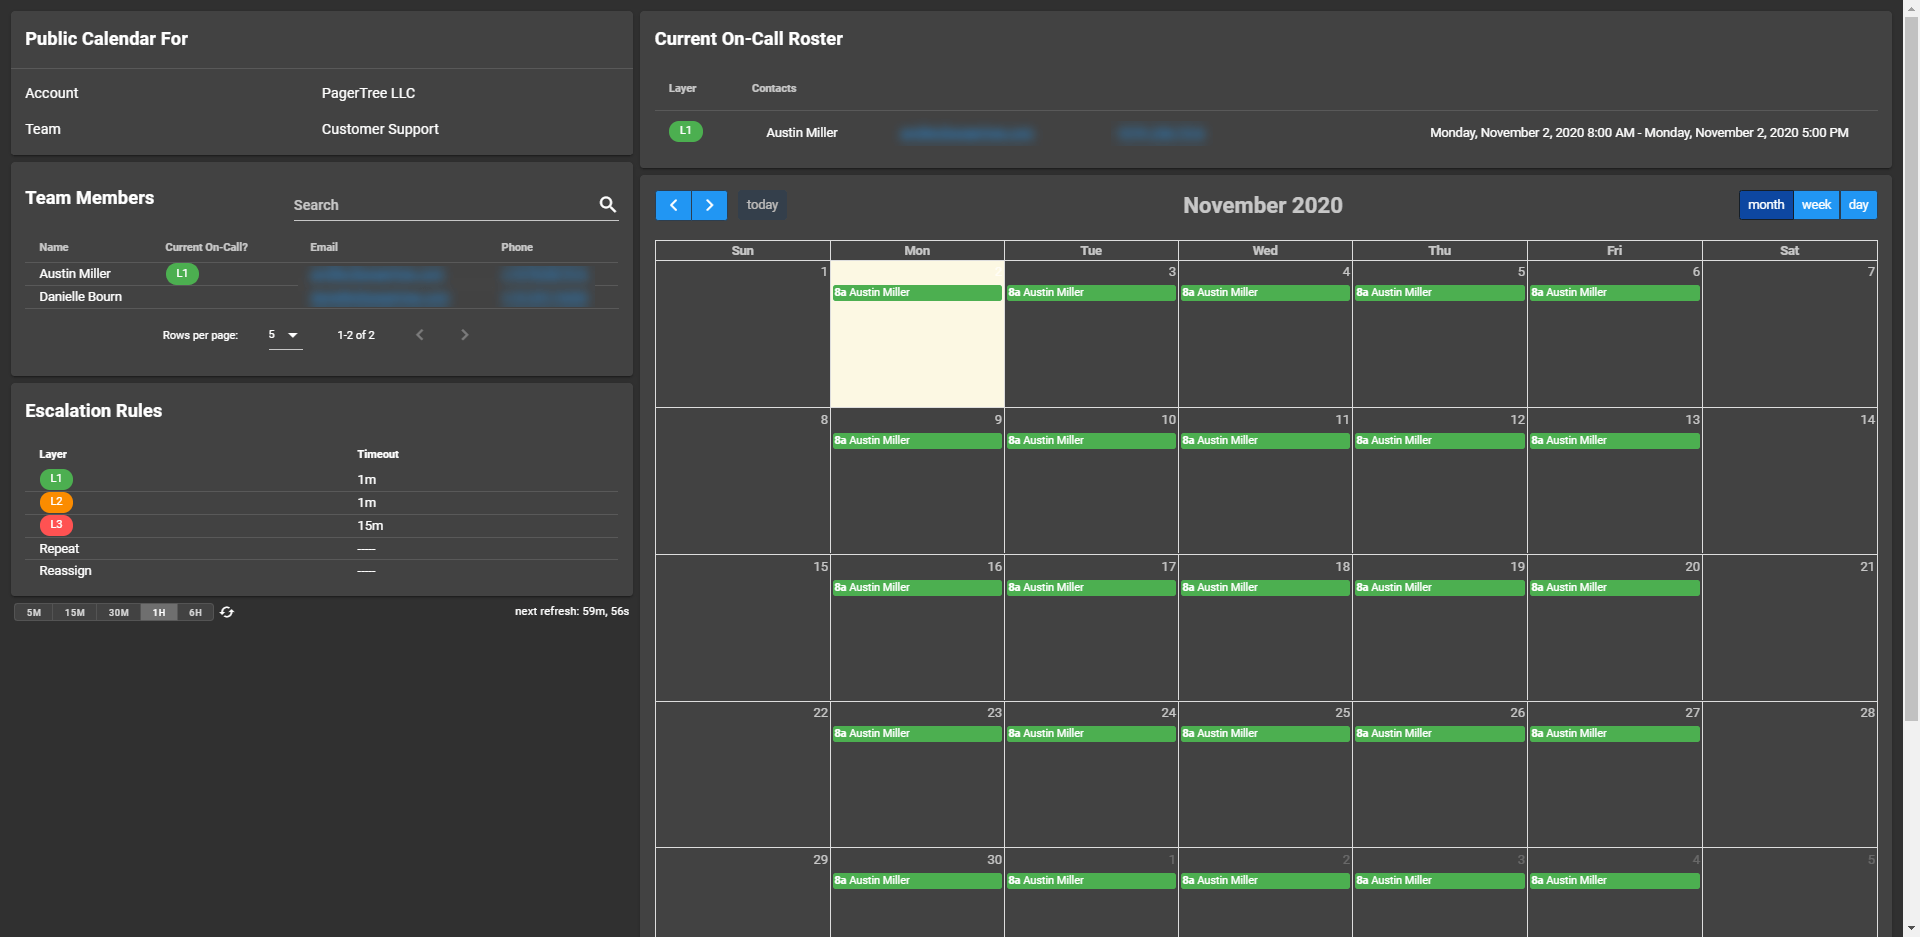Image resolution: width=1920 pixels, height=937 pixels.
Task: Open Austin Miller event on Tuesday November 3
Action: [x=1091, y=292]
